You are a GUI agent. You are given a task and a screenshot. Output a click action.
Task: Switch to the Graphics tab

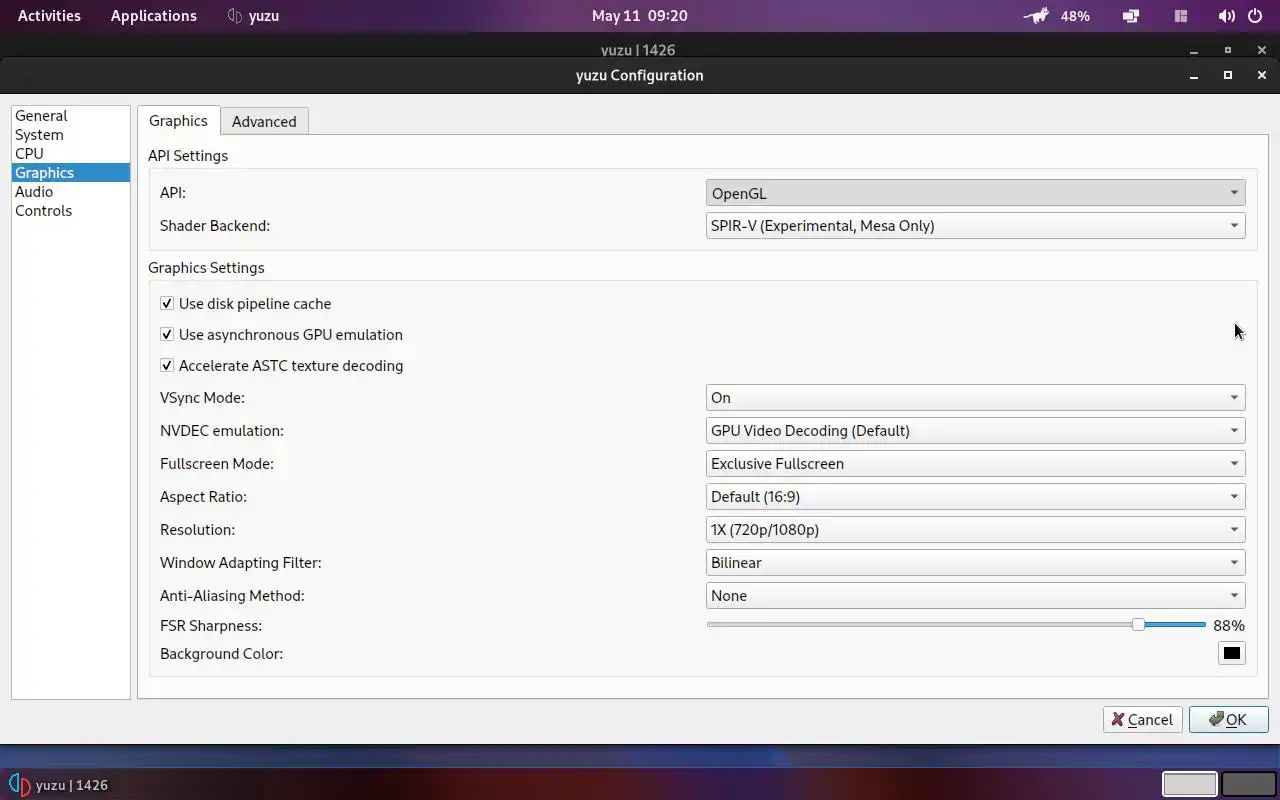(178, 121)
